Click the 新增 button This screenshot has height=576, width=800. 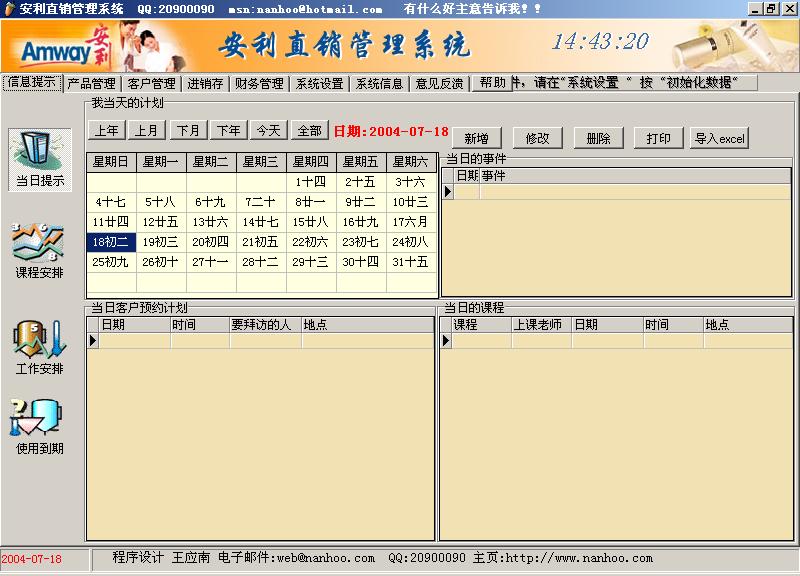click(477, 138)
